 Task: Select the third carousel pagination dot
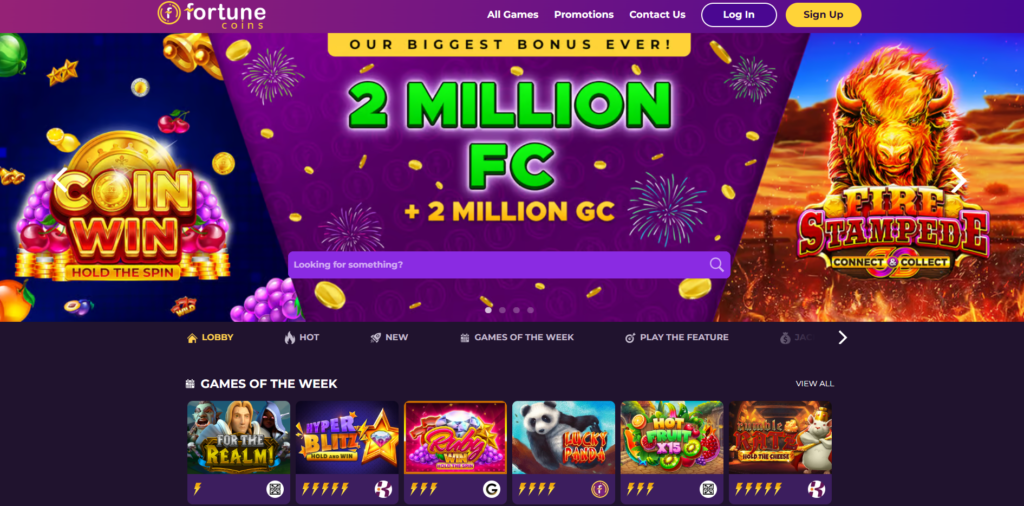coord(517,310)
